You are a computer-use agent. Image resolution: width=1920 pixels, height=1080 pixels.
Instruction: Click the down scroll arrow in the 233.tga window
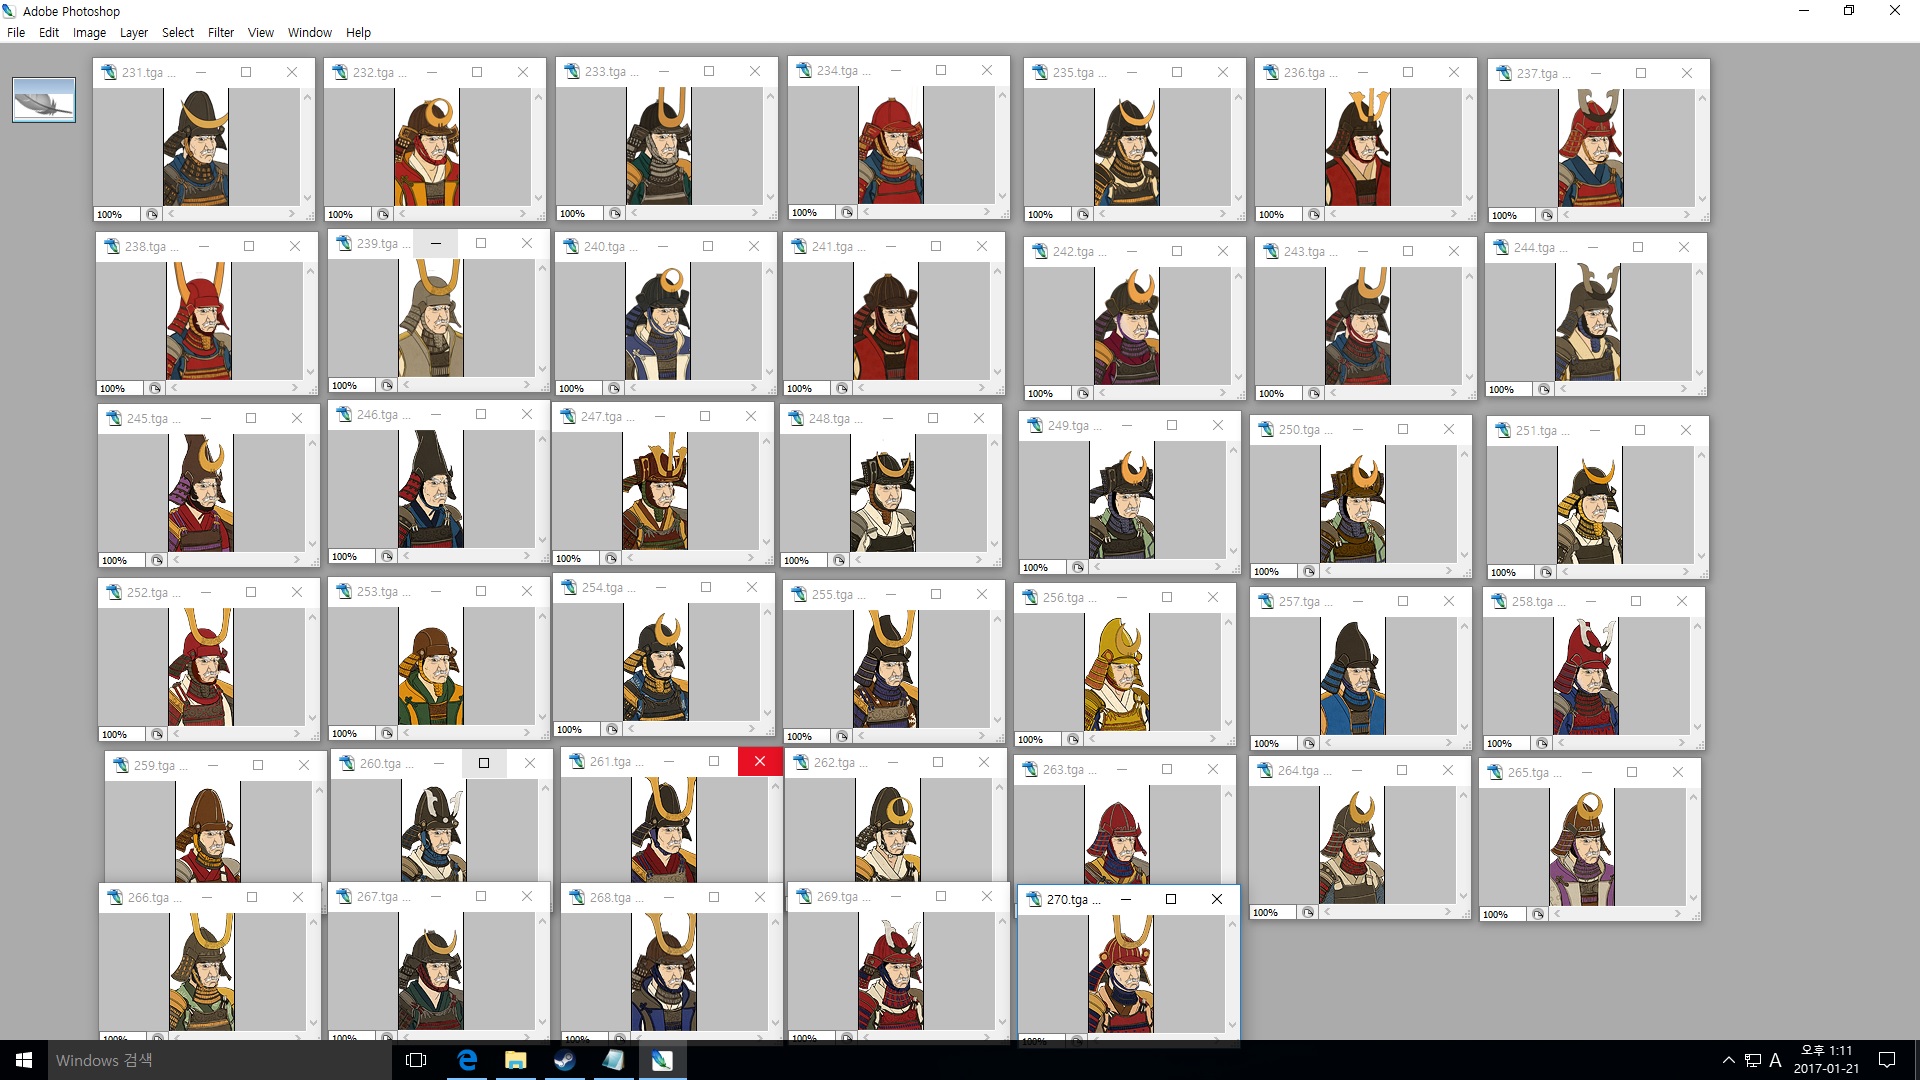770,197
